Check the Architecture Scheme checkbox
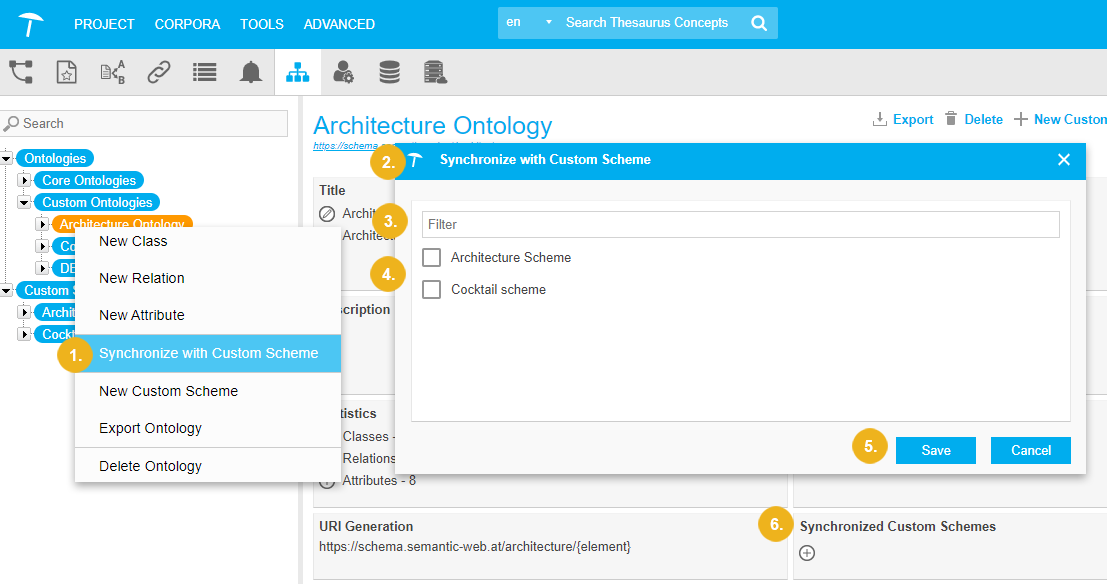This screenshot has width=1107, height=584. (431, 258)
